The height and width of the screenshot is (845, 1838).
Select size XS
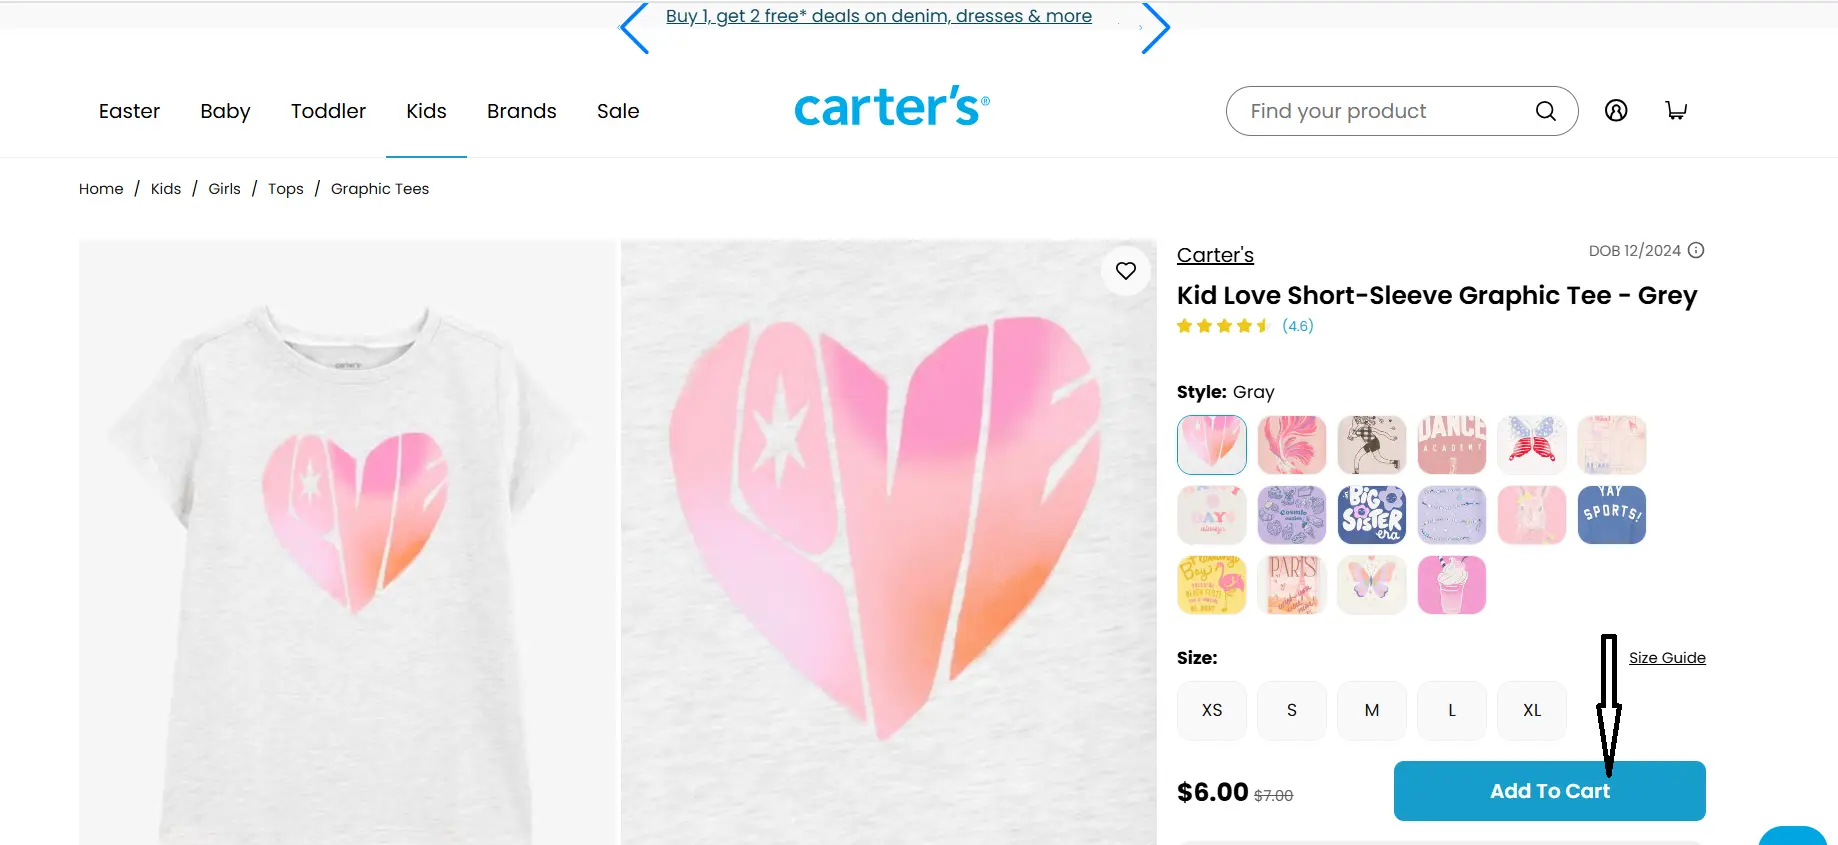click(x=1212, y=710)
